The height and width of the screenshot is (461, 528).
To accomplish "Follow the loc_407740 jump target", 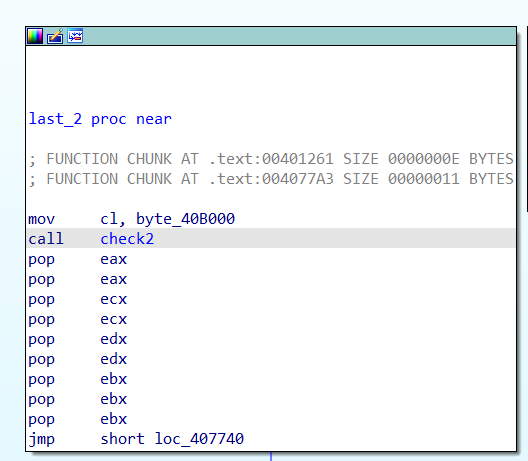I will (x=199, y=439).
